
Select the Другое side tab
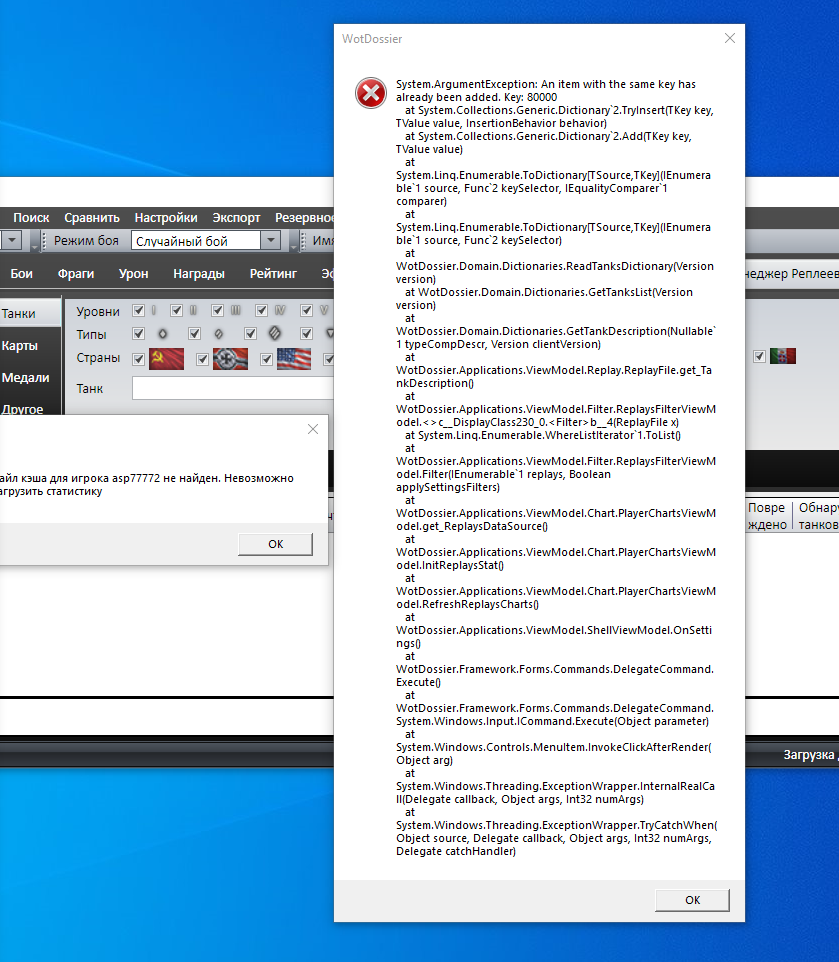(x=30, y=408)
